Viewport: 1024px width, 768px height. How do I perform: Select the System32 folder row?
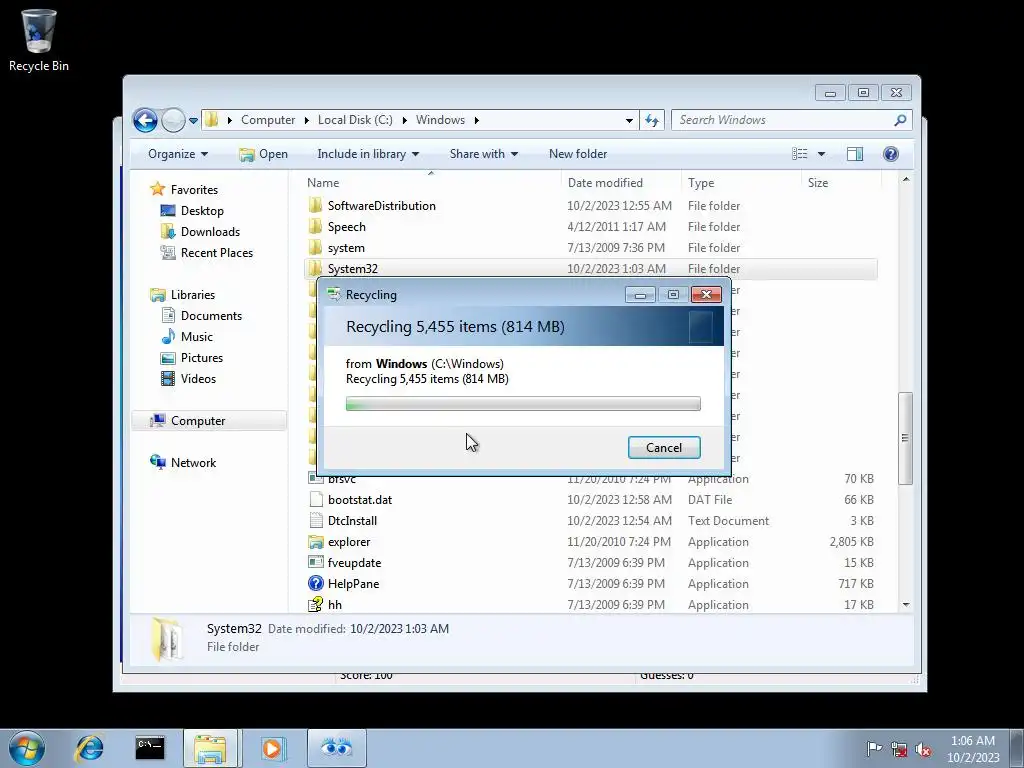pos(590,269)
